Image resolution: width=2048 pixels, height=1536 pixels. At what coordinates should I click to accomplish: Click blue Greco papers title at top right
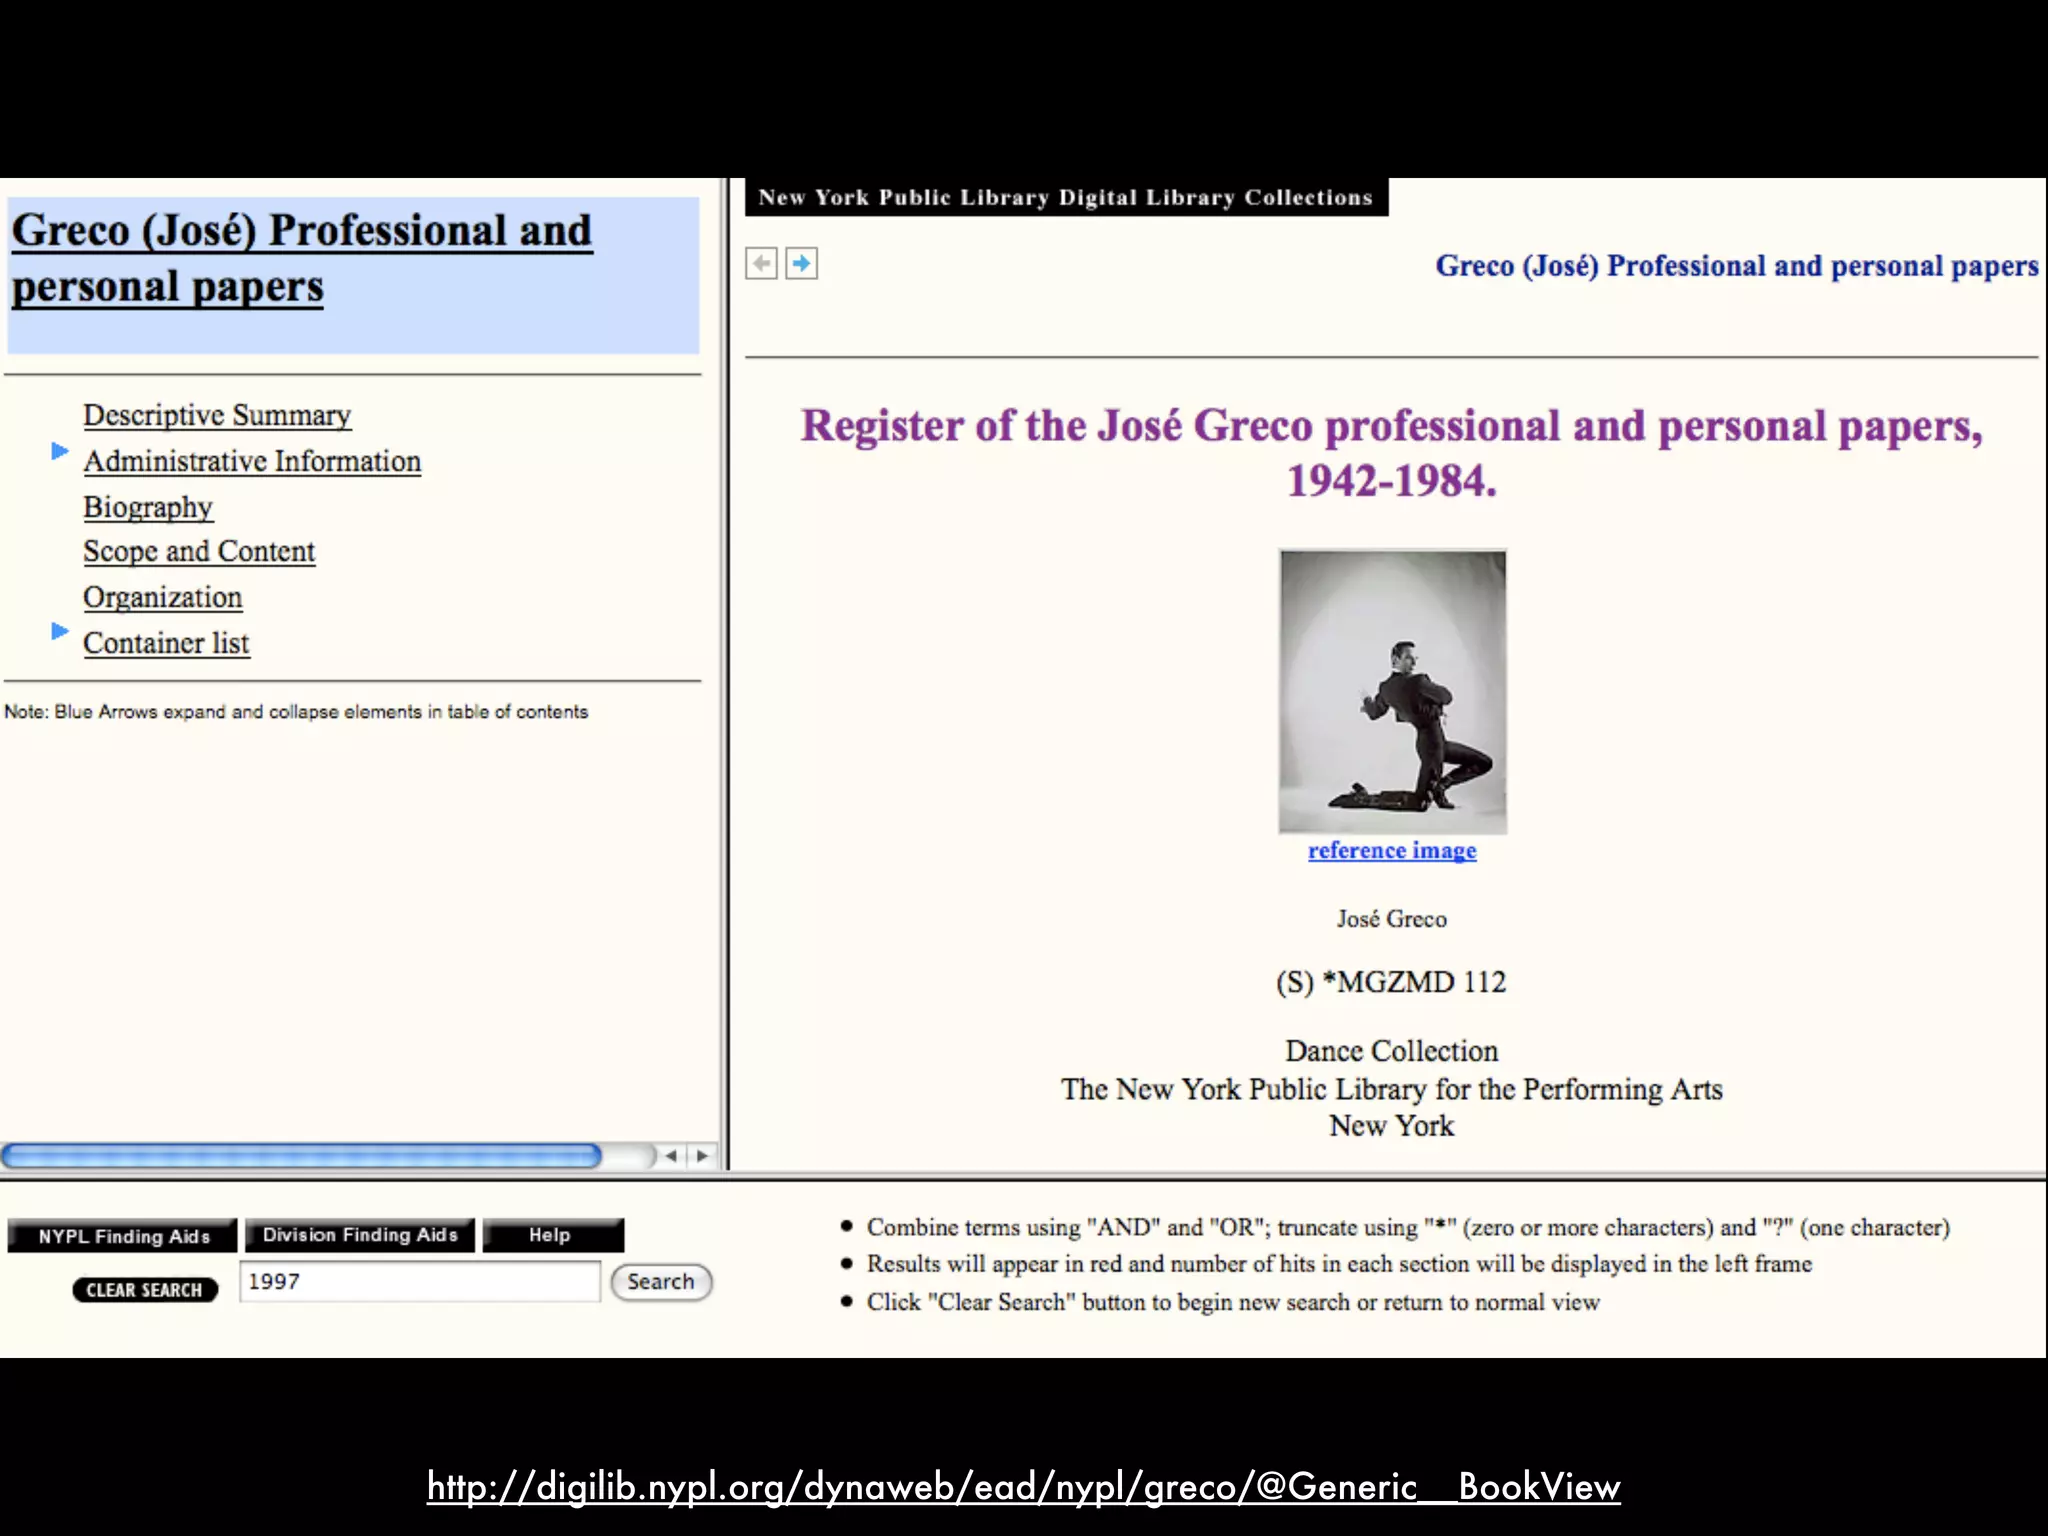coord(1737,266)
